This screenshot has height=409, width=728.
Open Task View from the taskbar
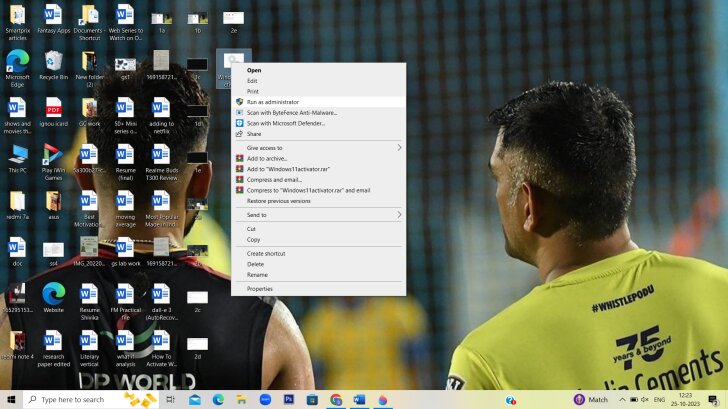[170, 399]
